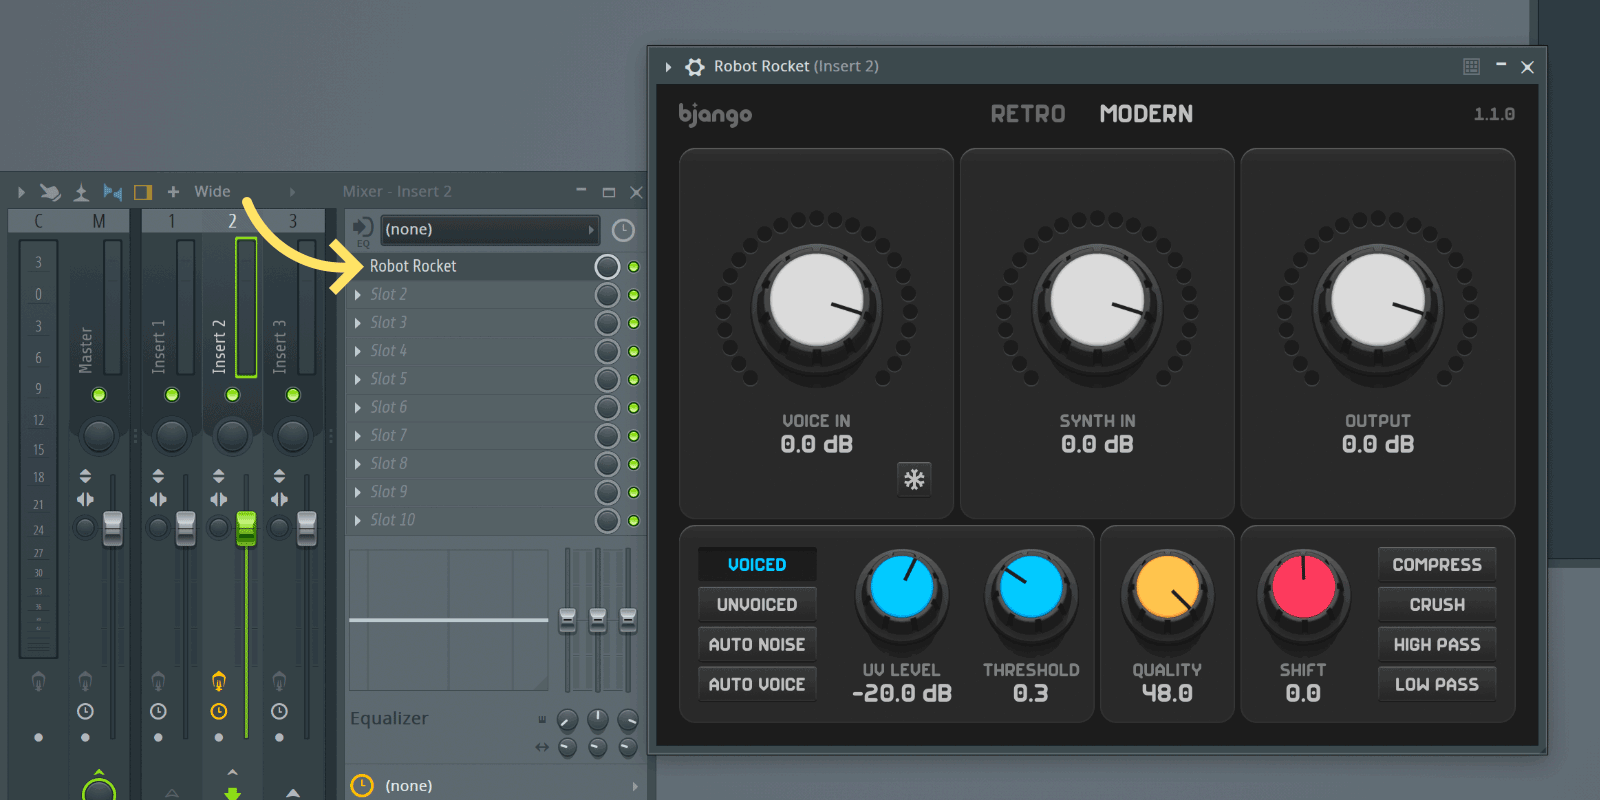The image size is (1600, 800).
Task: Click the snowflake freeze icon under Voice In
Action: tap(914, 479)
